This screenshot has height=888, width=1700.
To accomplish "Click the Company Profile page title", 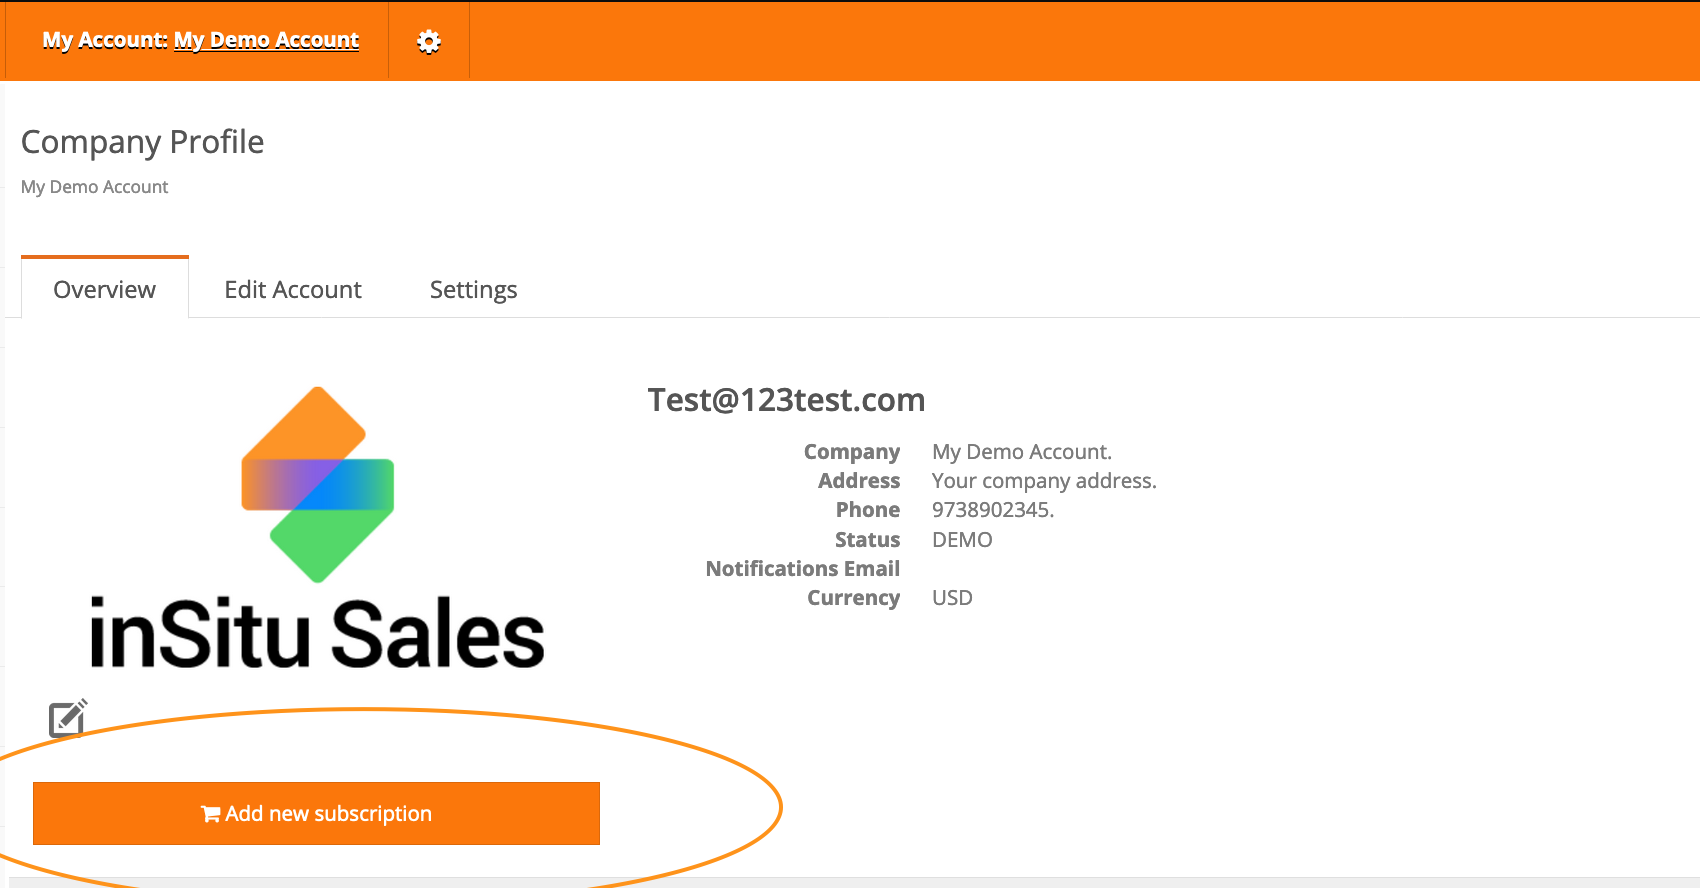I will [142, 142].
